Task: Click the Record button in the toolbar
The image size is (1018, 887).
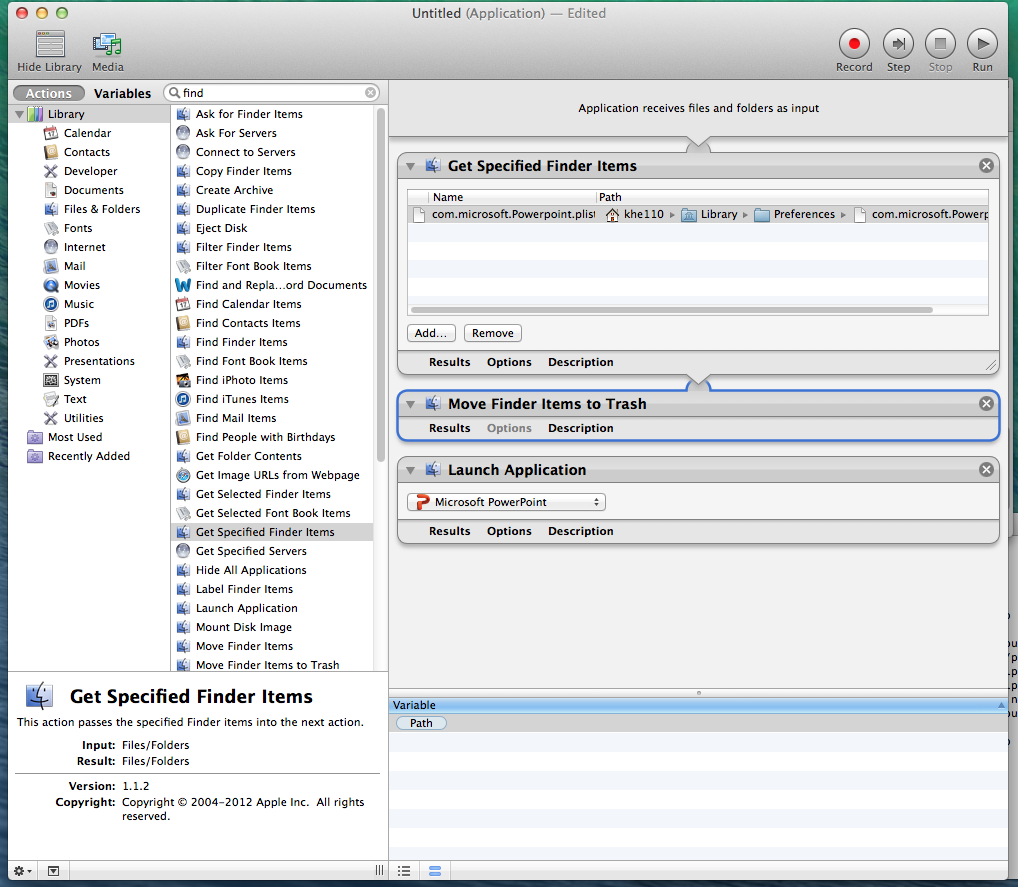Action: pos(854,44)
